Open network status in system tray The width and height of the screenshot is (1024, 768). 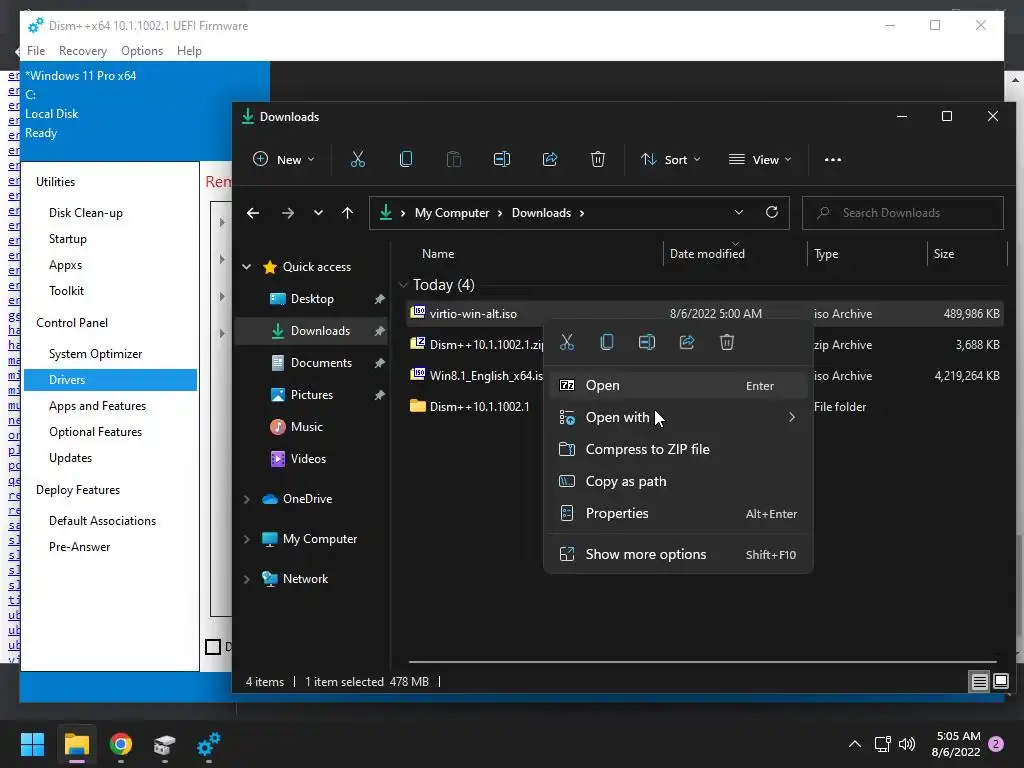(x=882, y=744)
